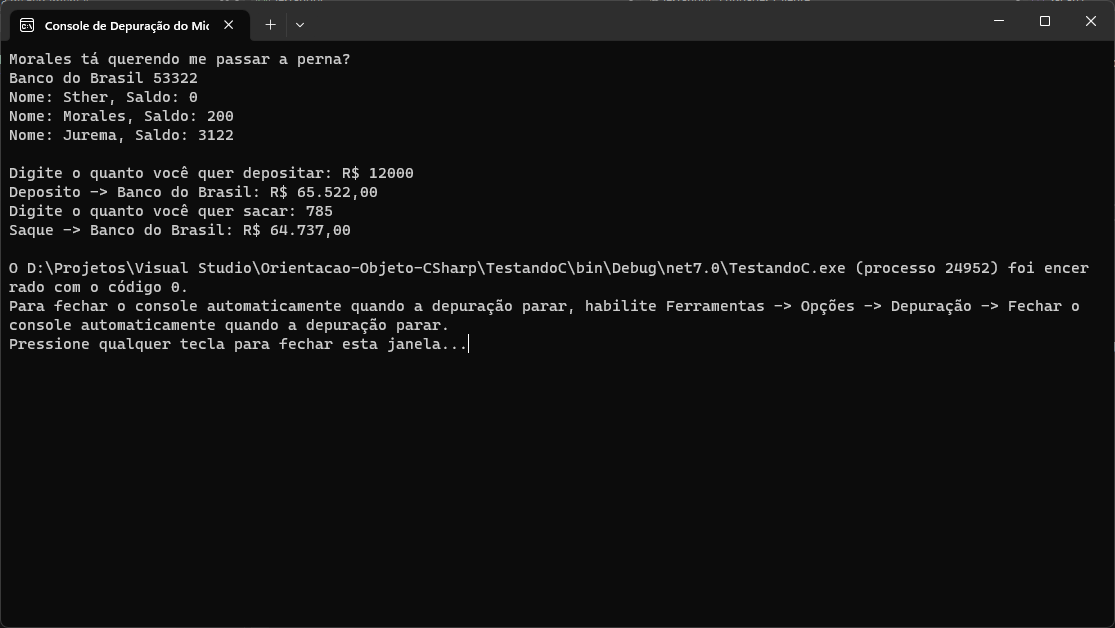The width and height of the screenshot is (1115, 628).
Task: Open a new tab with the plus button
Action: 269,25
